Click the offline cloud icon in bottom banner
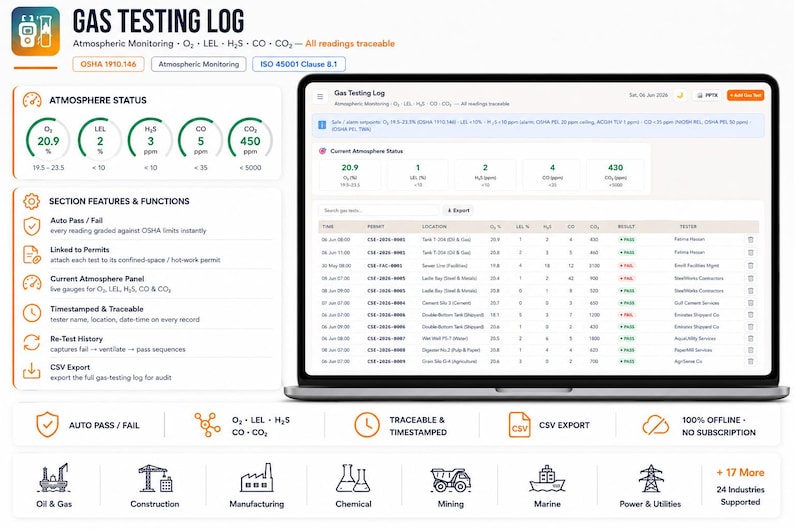Image resolution: width=794 pixels, height=529 pixels. pyautogui.click(x=656, y=425)
